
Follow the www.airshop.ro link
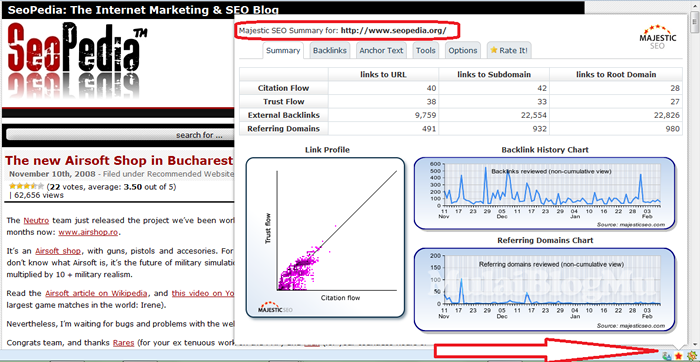tap(88, 233)
